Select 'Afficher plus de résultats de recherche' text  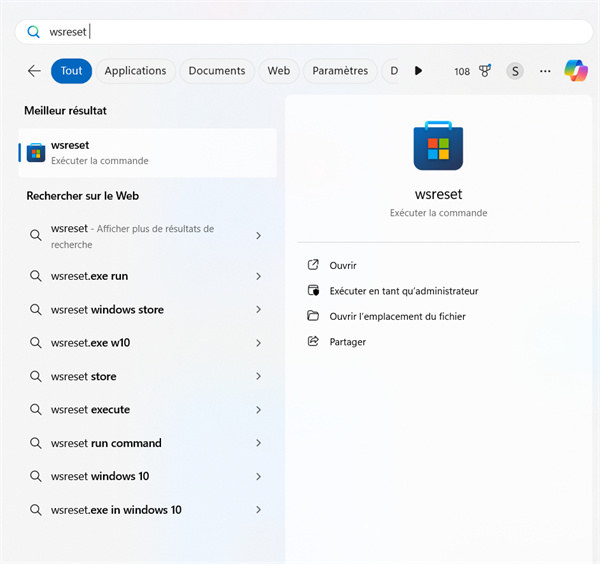click(132, 236)
